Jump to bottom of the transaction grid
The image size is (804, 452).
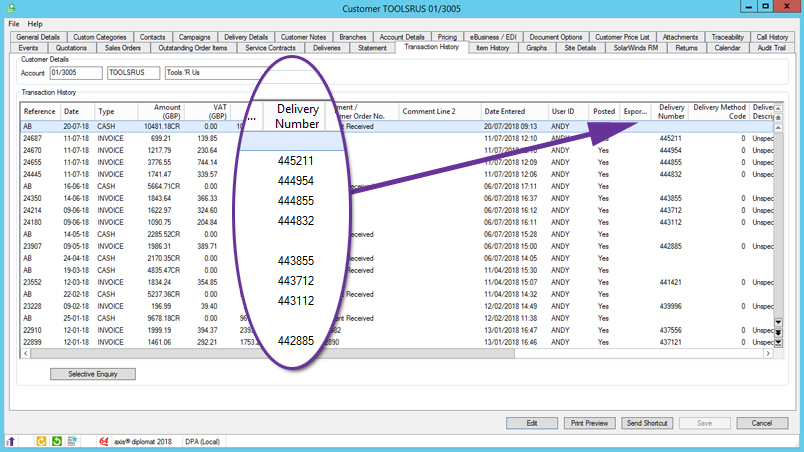(x=778, y=342)
